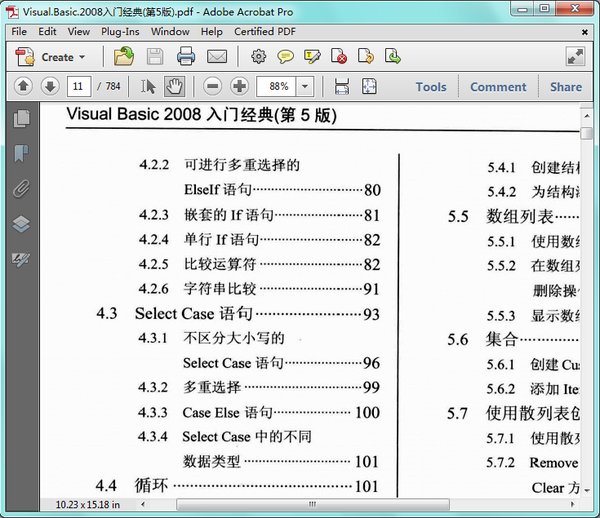The width and height of the screenshot is (600, 518).
Task: Activate the Select tool arrow
Action: [x=148, y=87]
